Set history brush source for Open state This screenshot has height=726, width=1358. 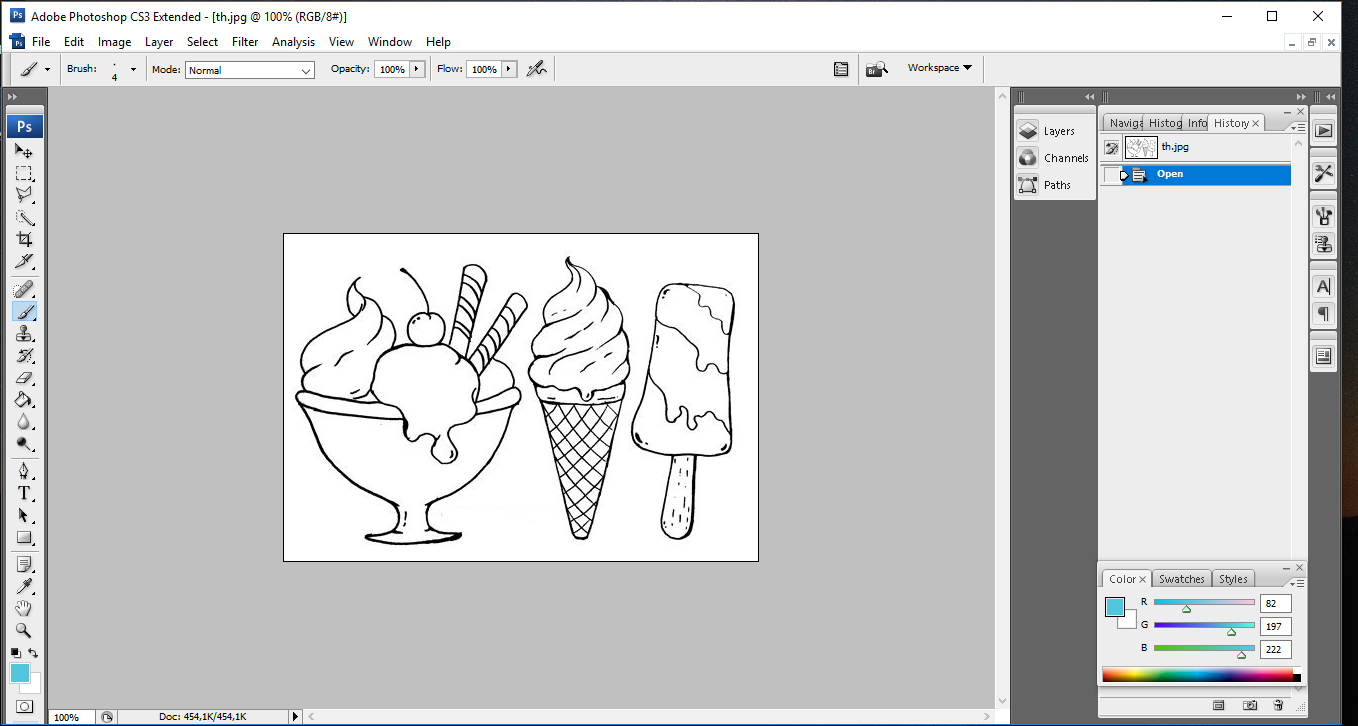coord(1111,175)
